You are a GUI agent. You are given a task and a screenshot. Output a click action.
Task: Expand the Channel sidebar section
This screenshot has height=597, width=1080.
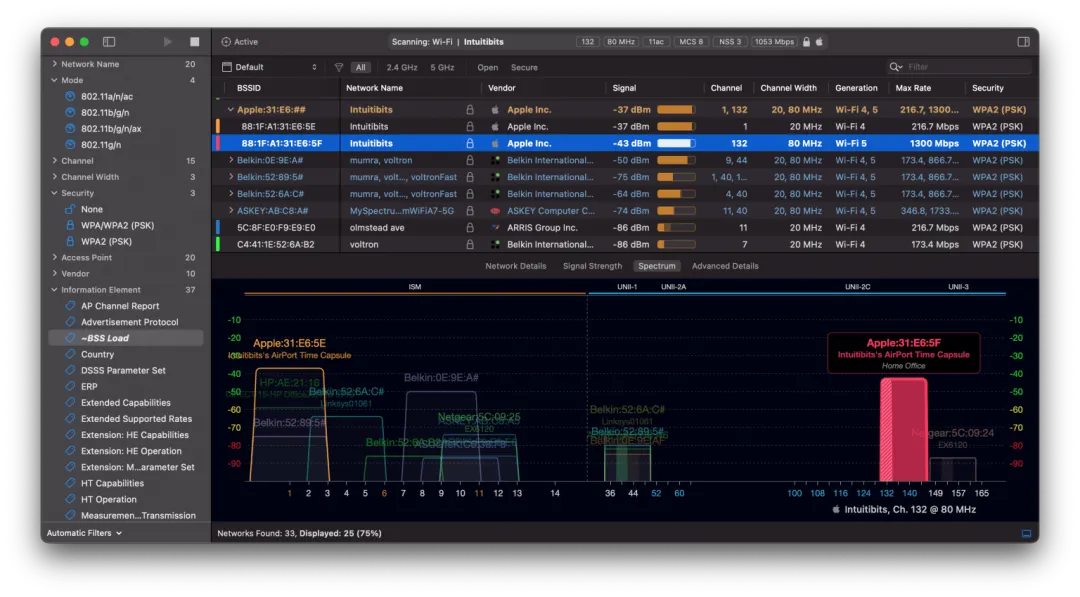click(54, 160)
